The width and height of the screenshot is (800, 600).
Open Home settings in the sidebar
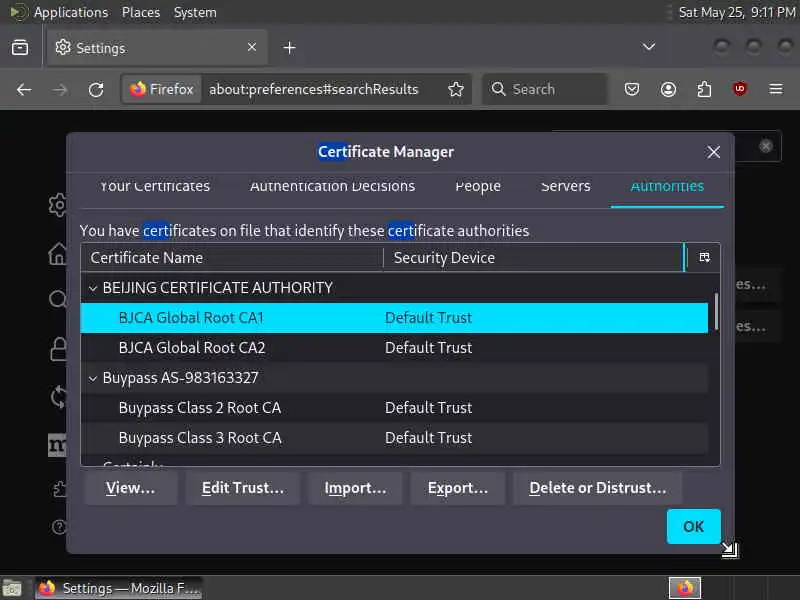click(58, 254)
